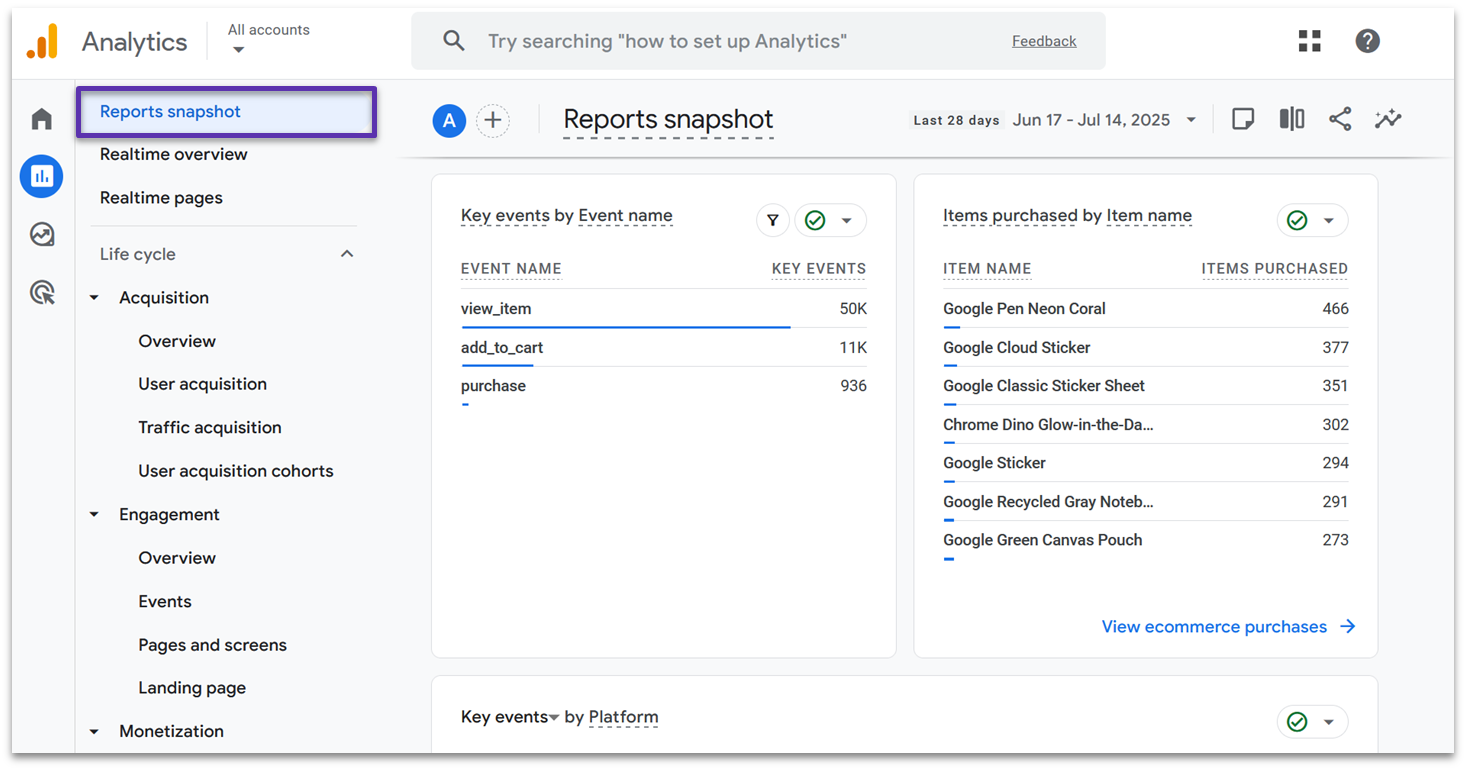Image resolution: width=1466 pixels, height=770 pixels.
Task: Open User acquisition cohorts report
Action: tap(236, 471)
